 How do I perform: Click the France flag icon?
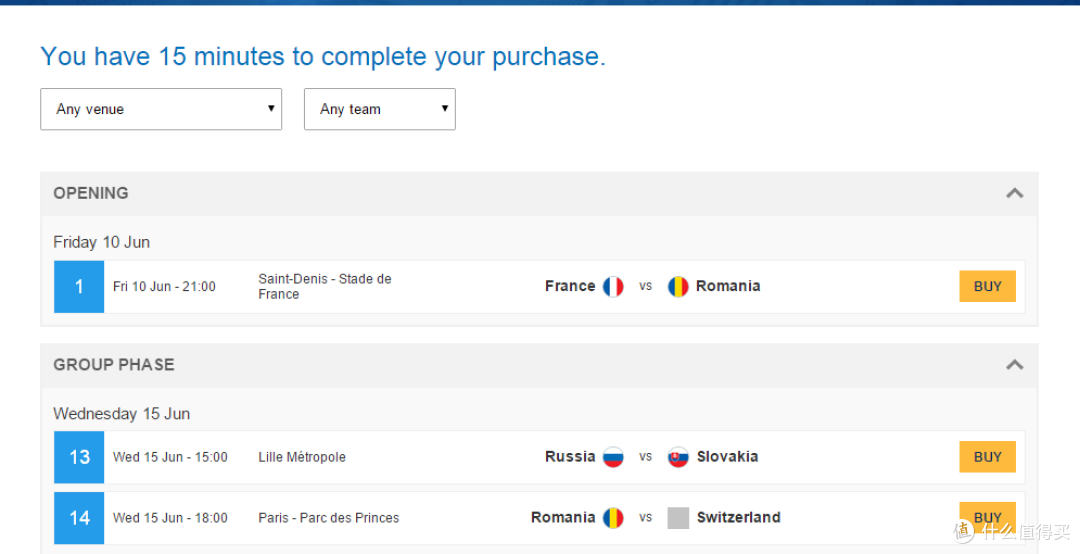613,287
